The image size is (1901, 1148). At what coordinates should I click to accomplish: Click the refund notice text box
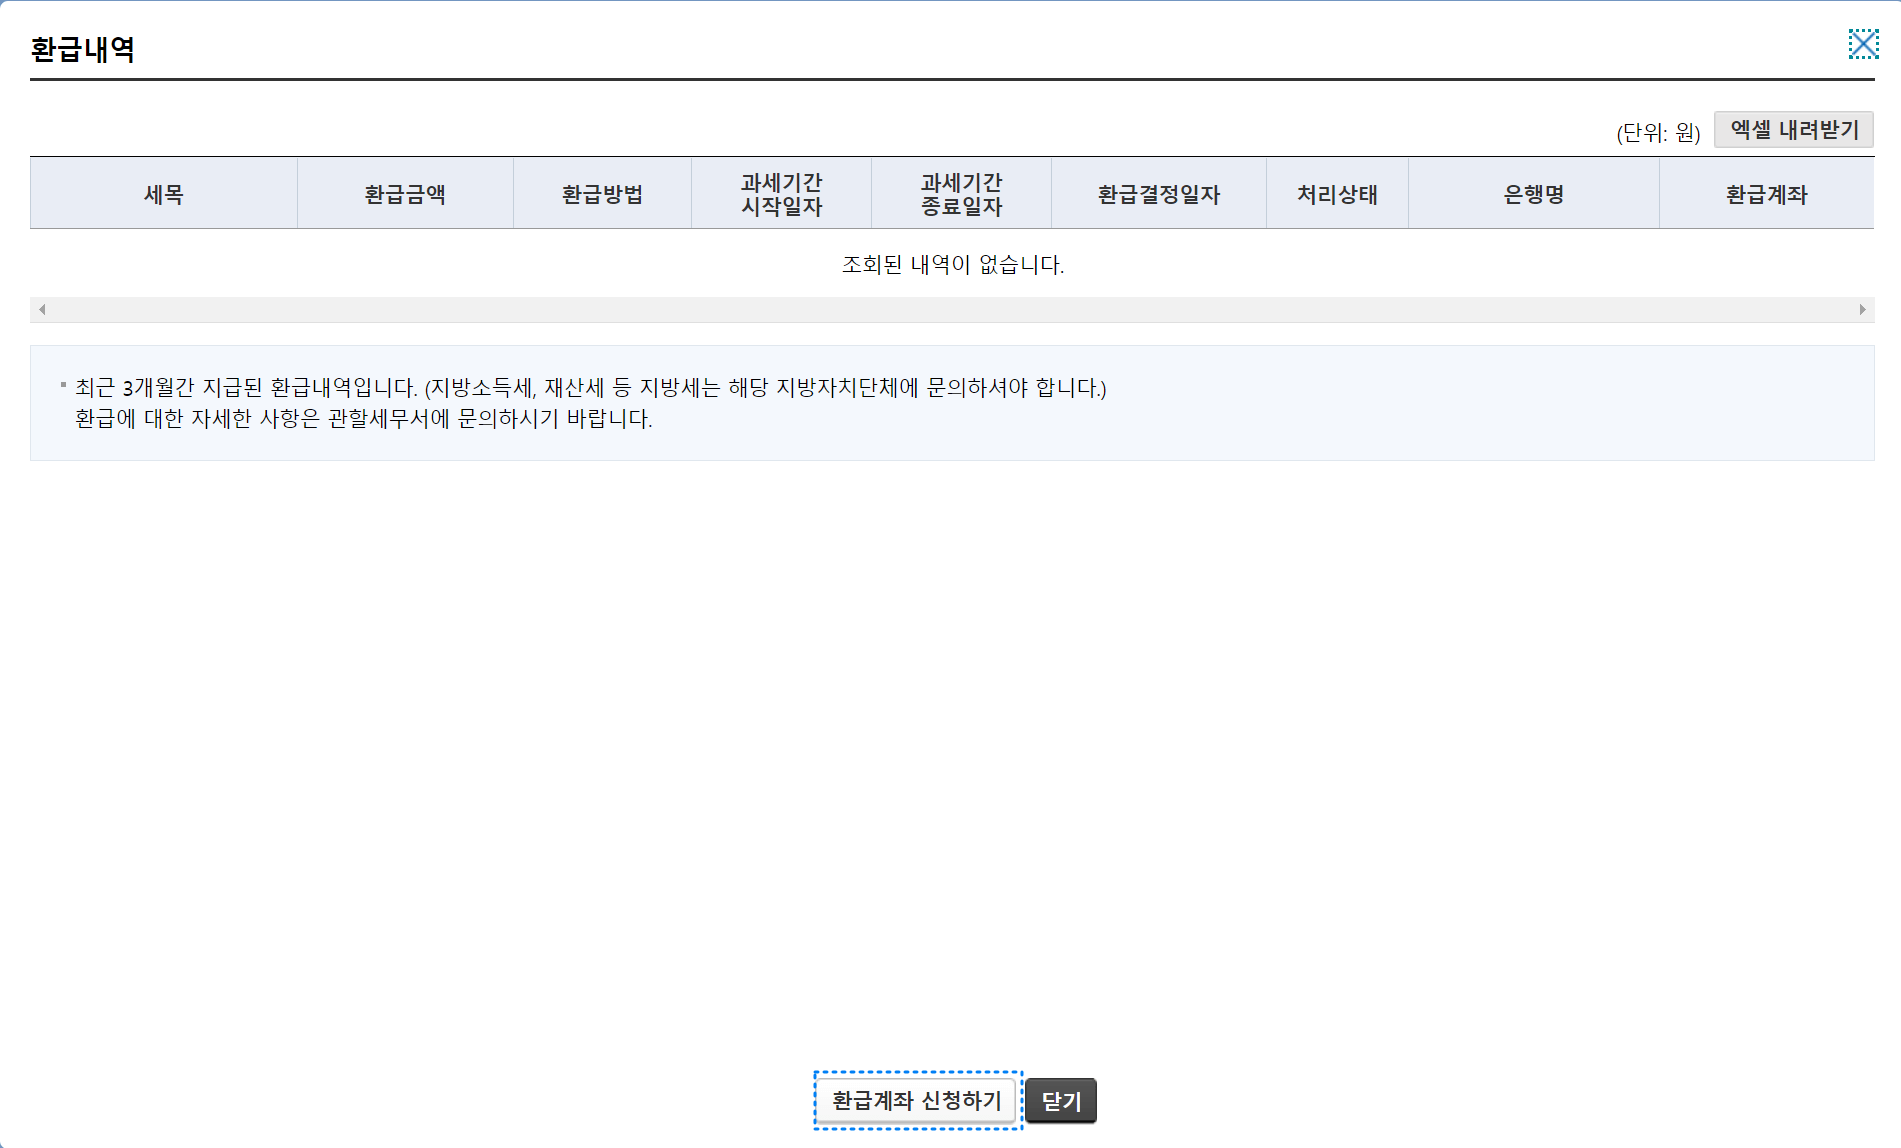(952, 403)
